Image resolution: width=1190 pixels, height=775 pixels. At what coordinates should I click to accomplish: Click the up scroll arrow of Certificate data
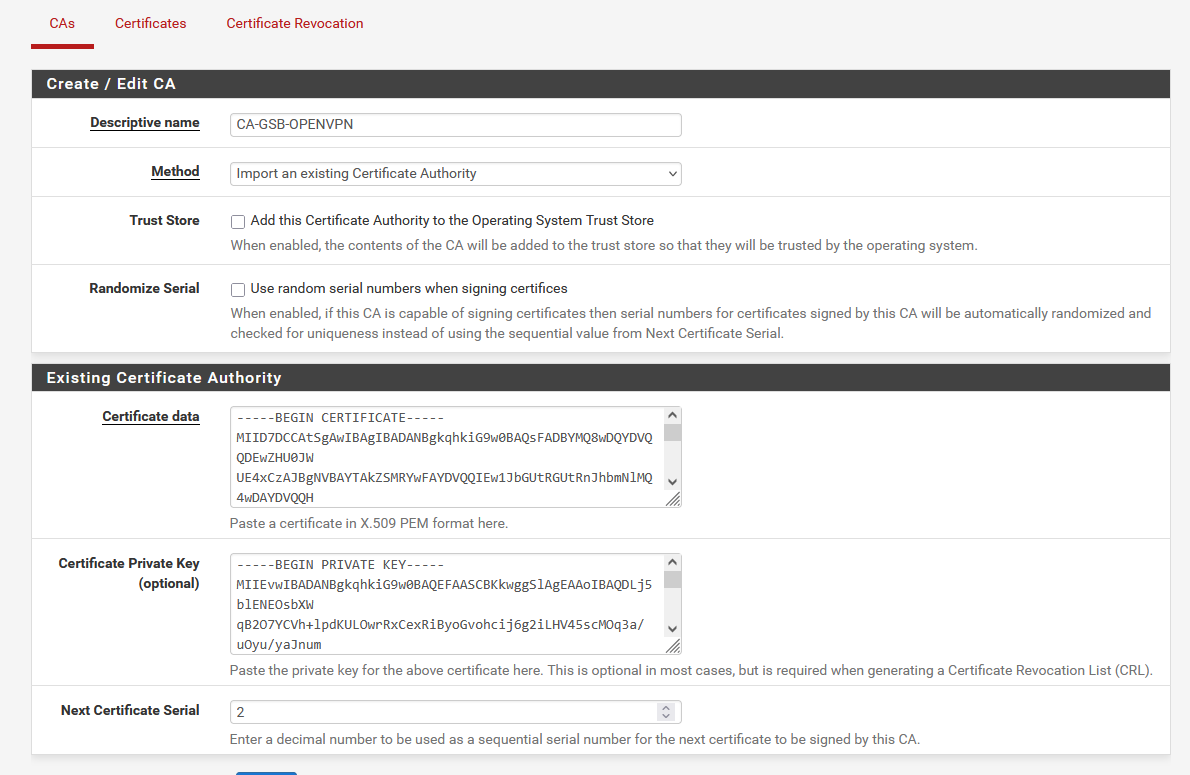click(x=672, y=413)
